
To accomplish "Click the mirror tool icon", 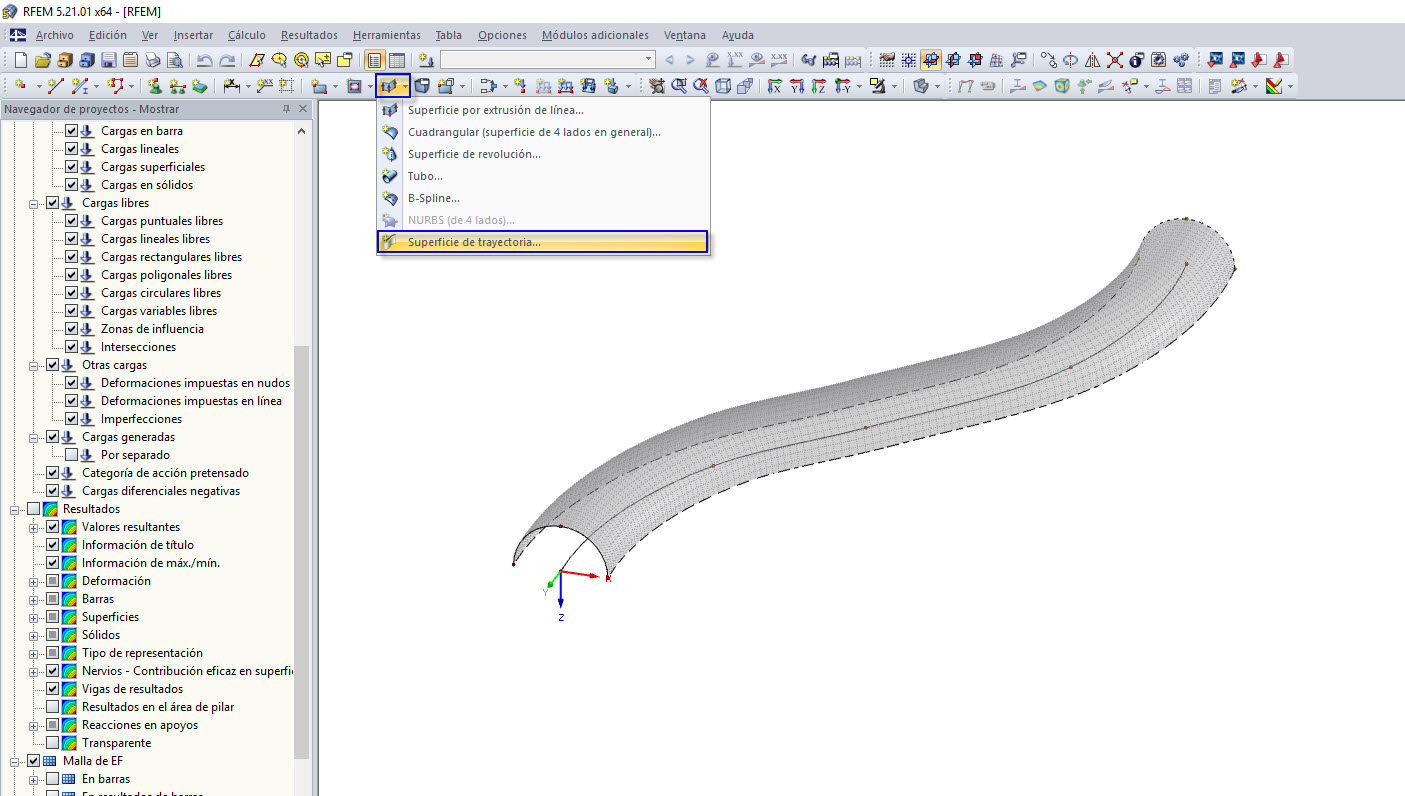I will [1092, 60].
